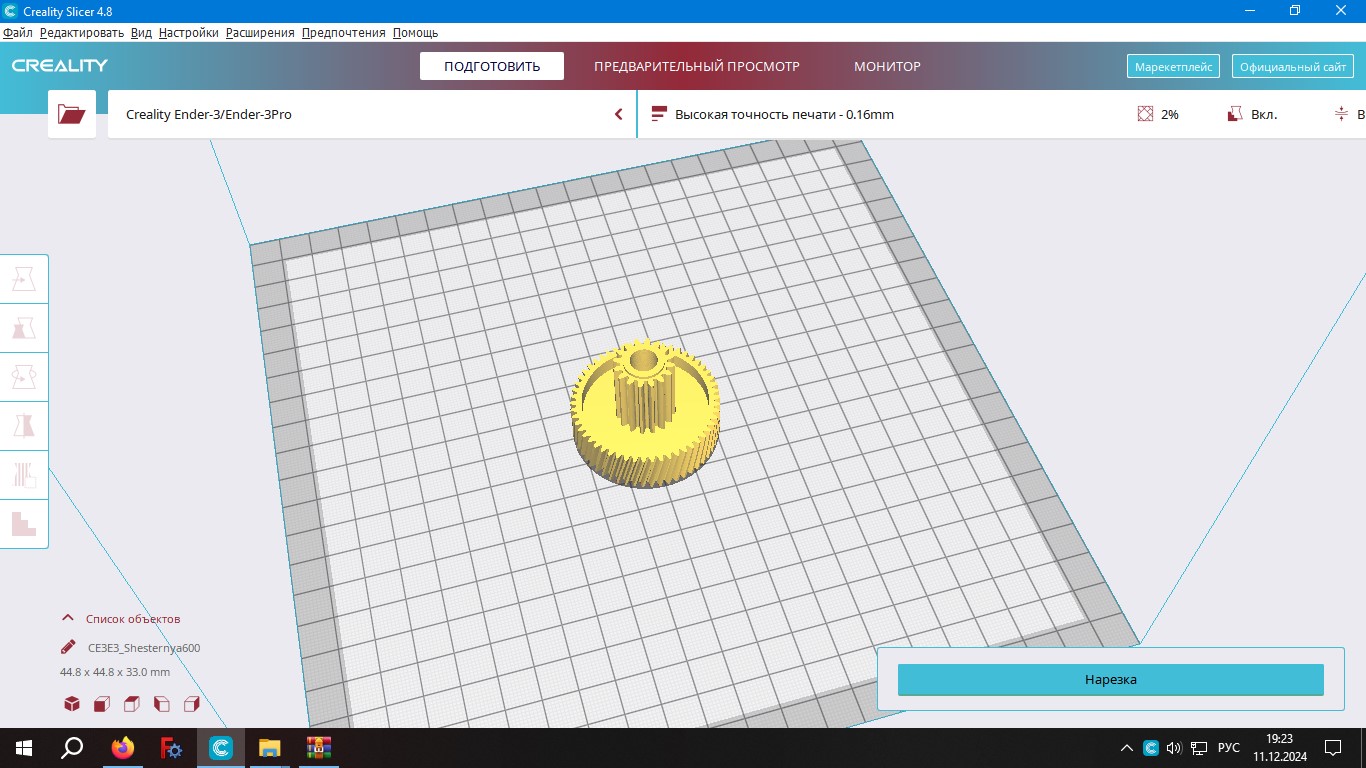
Task: Switch to ПРЕДВАРИТЕЛЬНЫЙ ПРОСМОТР tab
Action: pyautogui.click(x=697, y=66)
